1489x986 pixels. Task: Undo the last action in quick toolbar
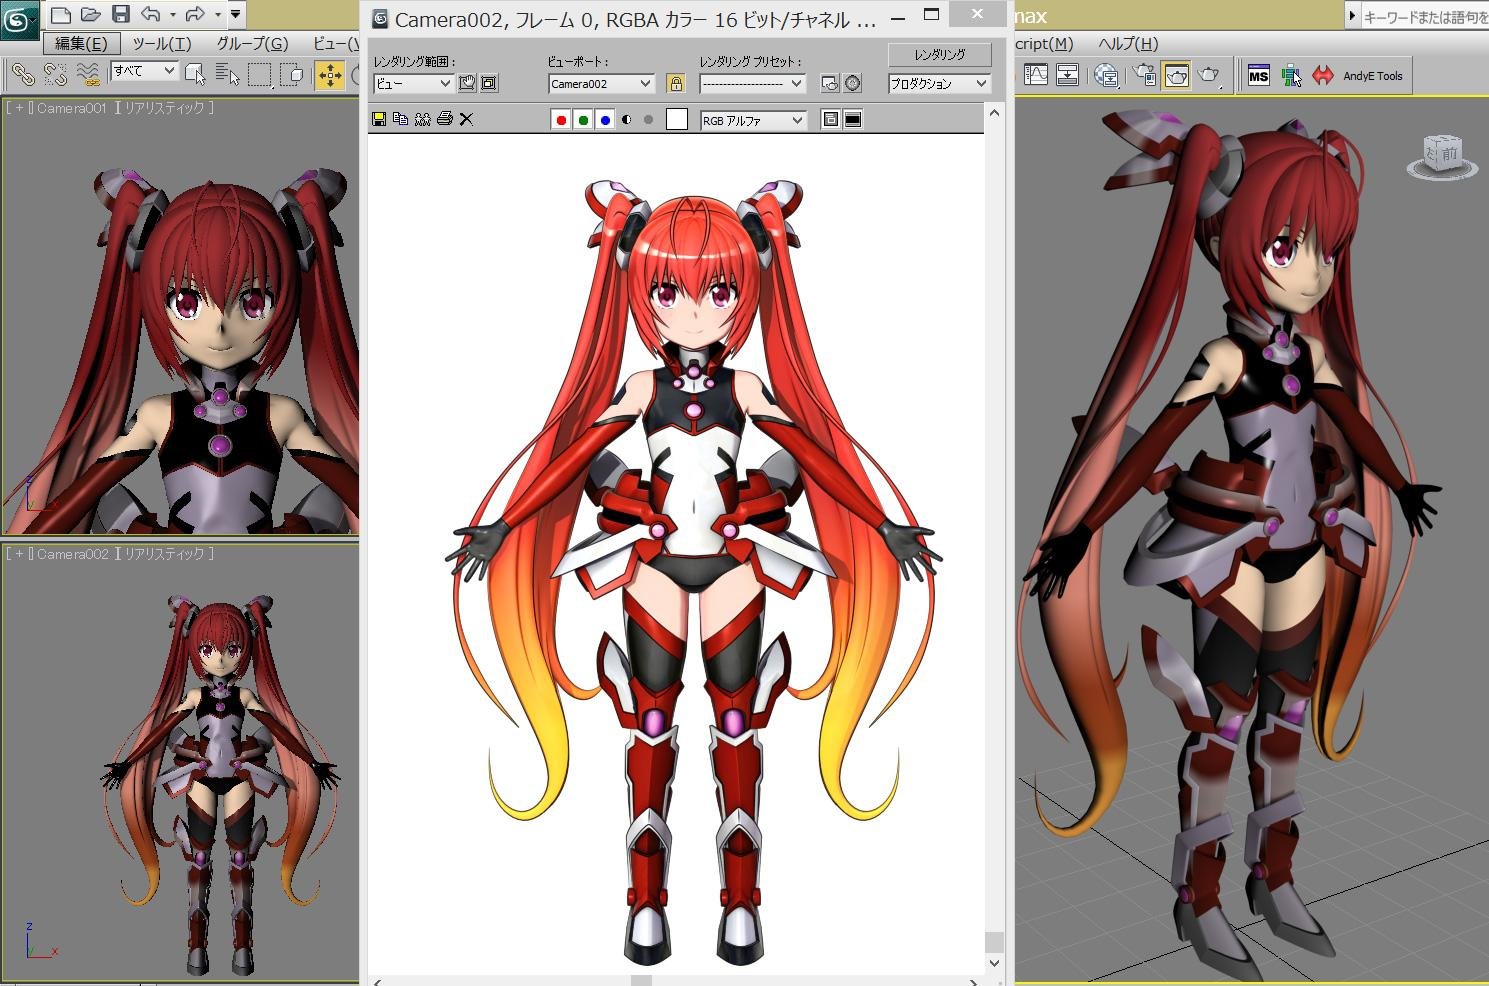[151, 14]
